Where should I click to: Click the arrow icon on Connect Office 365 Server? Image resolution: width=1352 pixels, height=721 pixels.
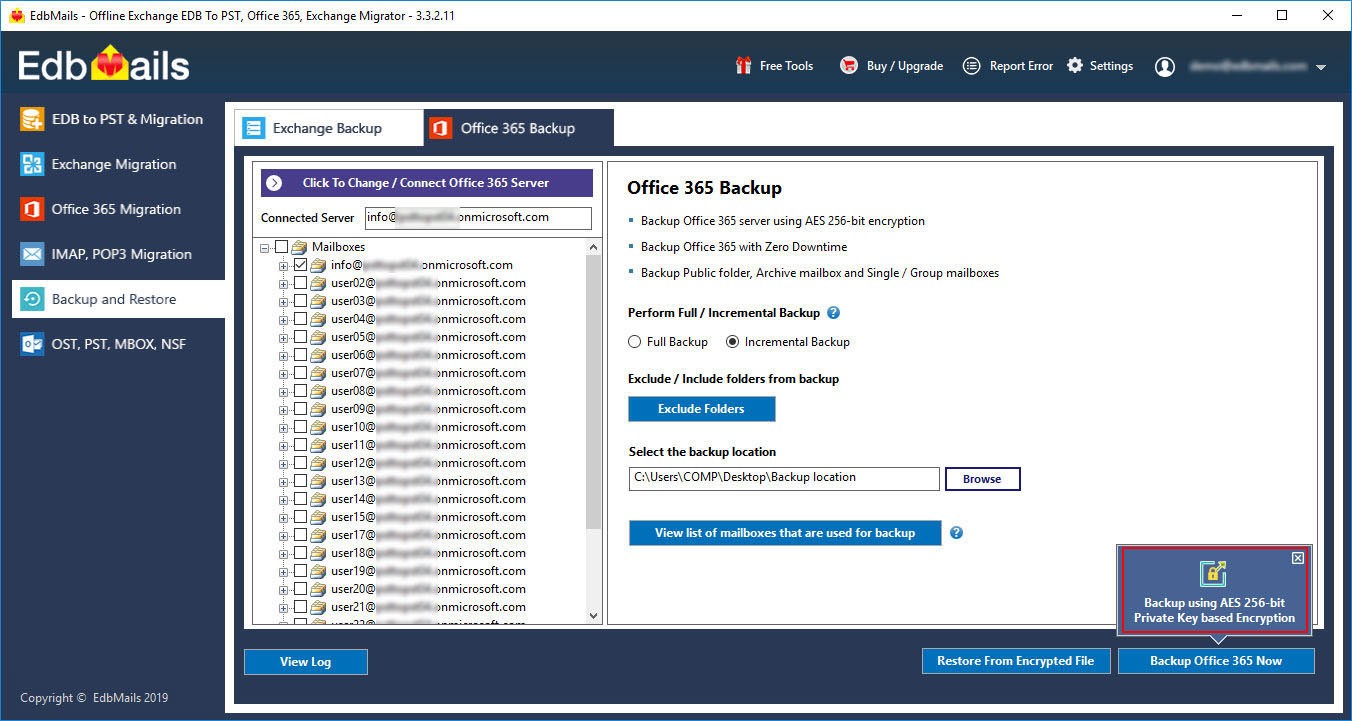tap(275, 183)
